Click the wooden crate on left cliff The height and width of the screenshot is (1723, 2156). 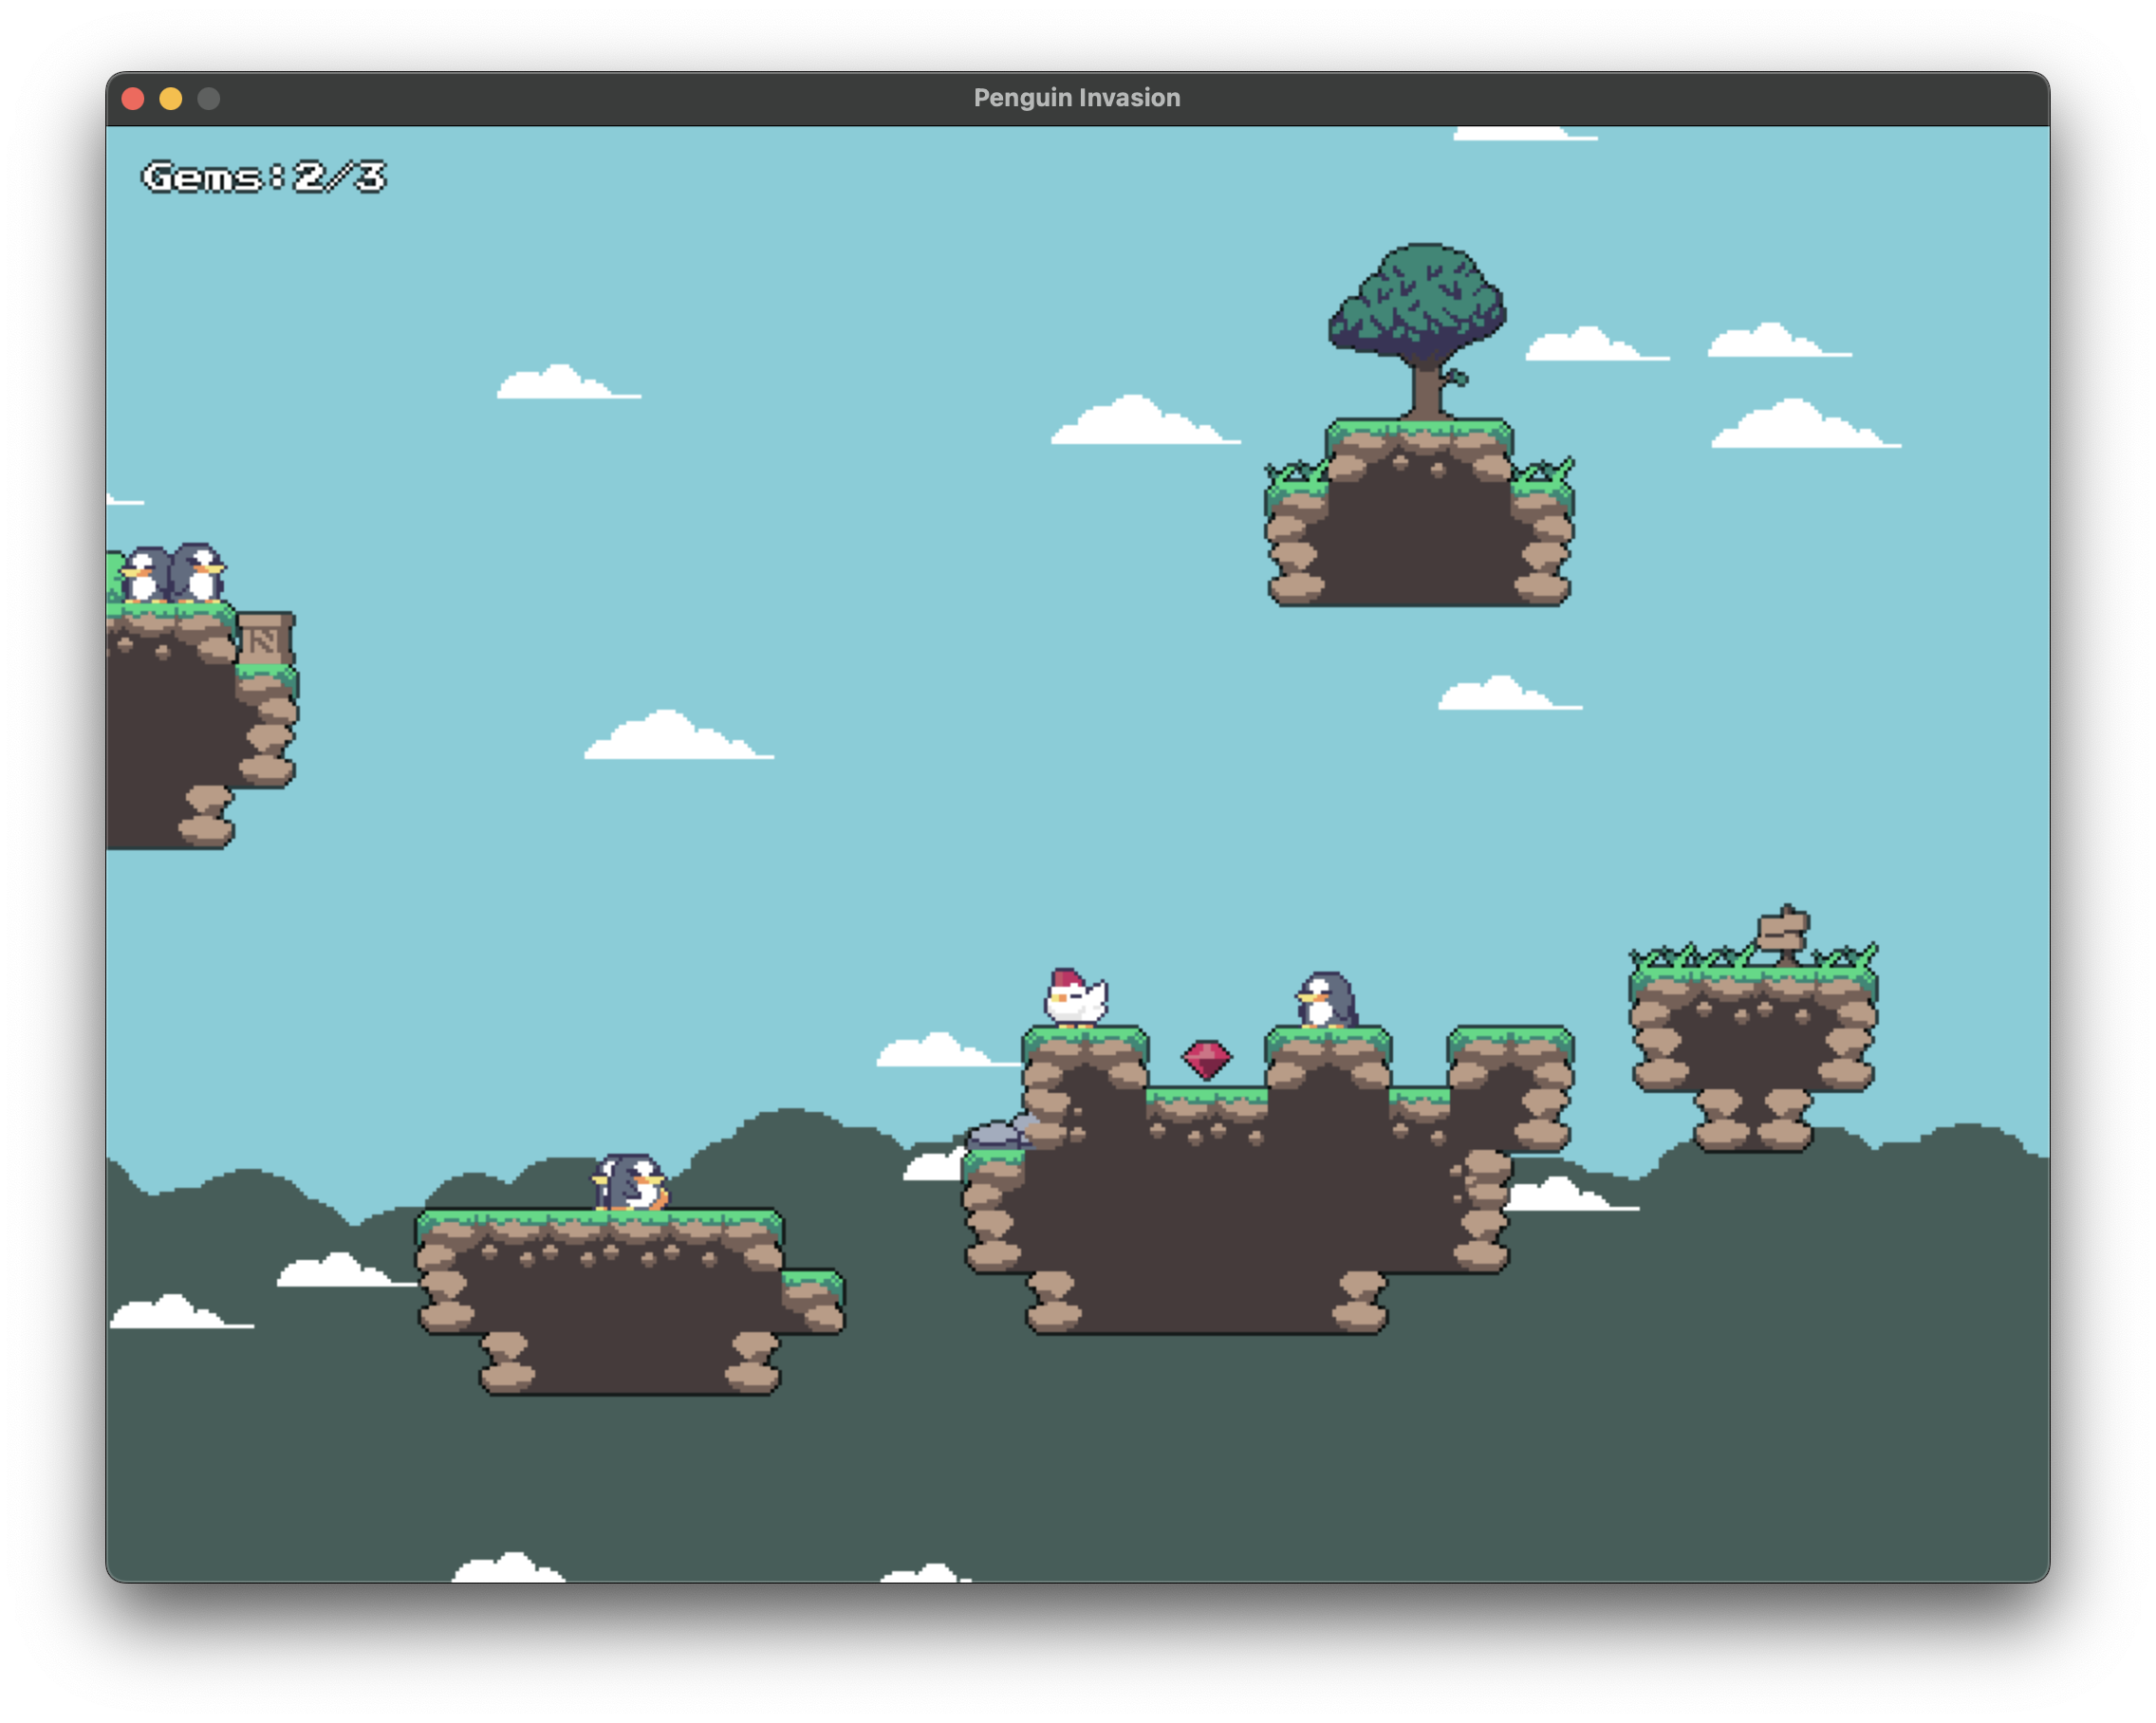point(265,639)
